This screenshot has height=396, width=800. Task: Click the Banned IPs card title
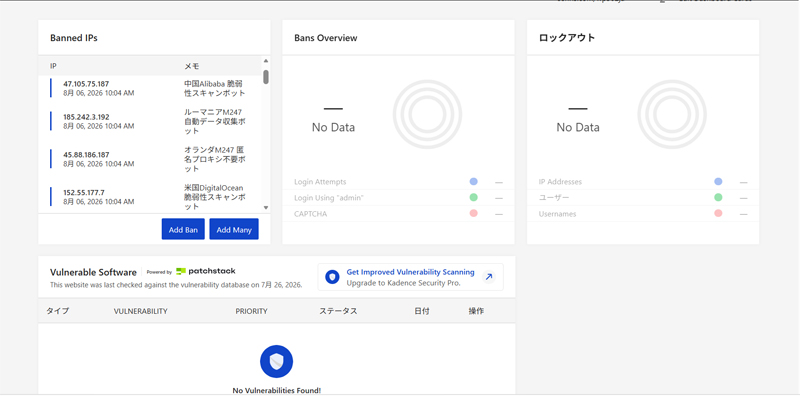coord(73,38)
